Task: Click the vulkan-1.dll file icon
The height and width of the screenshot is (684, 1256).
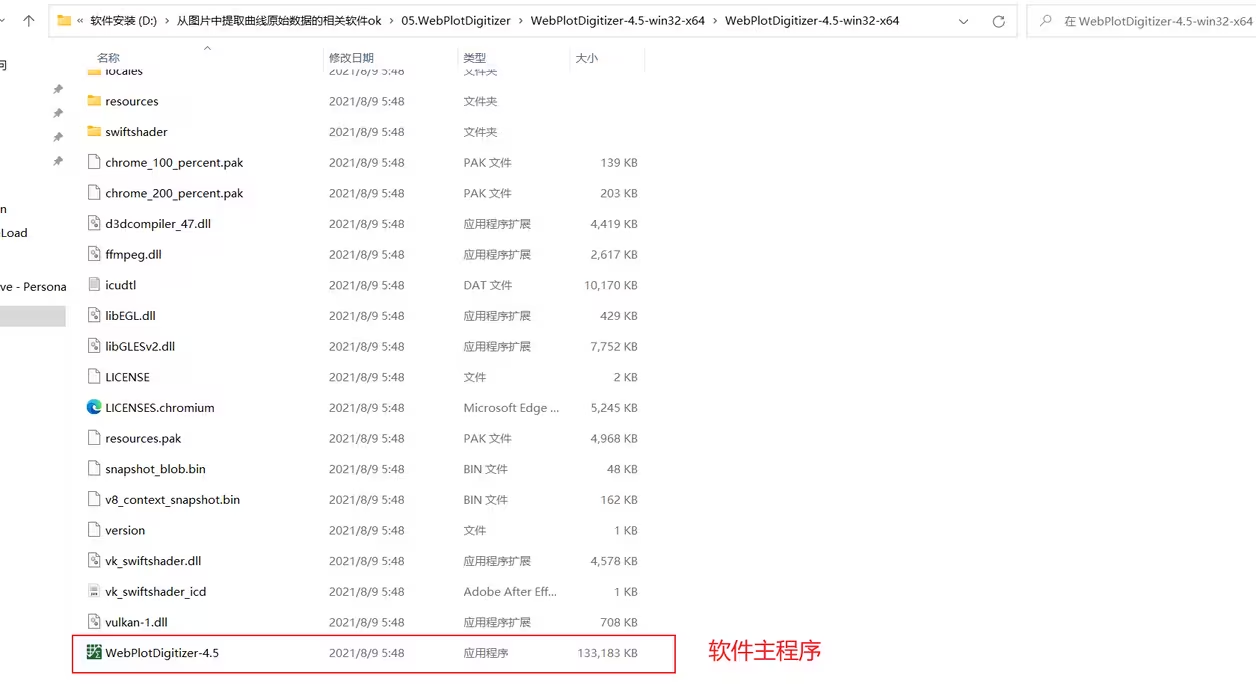Action: [x=94, y=622]
